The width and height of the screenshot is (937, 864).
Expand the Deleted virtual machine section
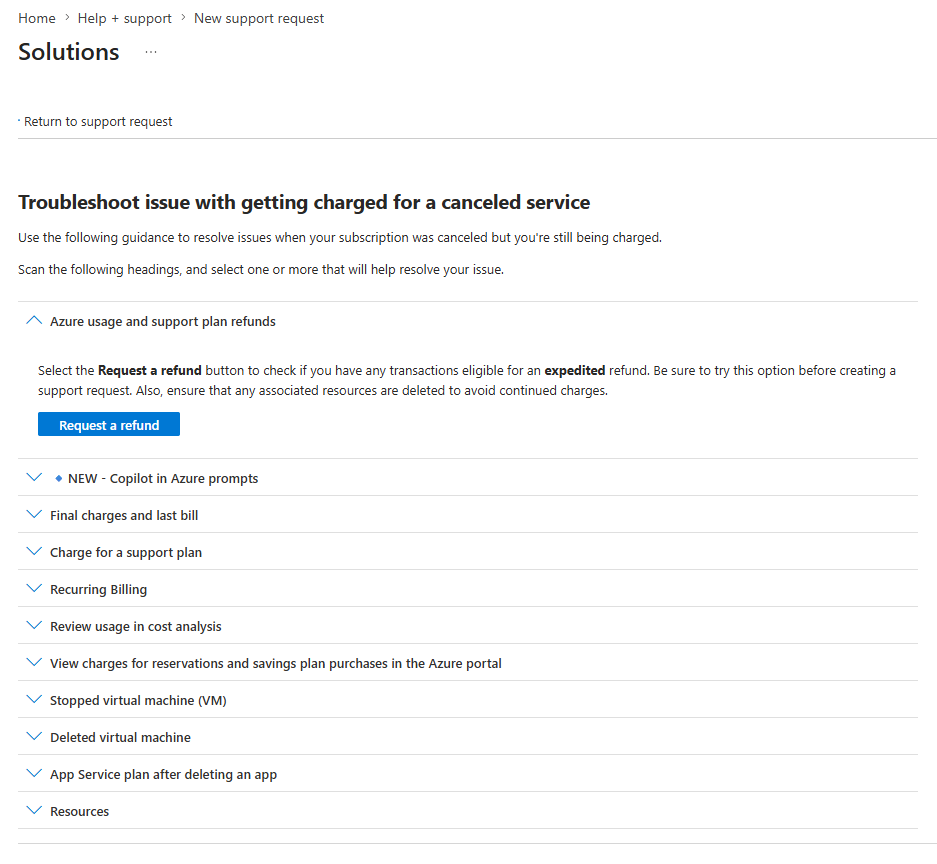(x=468, y=737)
